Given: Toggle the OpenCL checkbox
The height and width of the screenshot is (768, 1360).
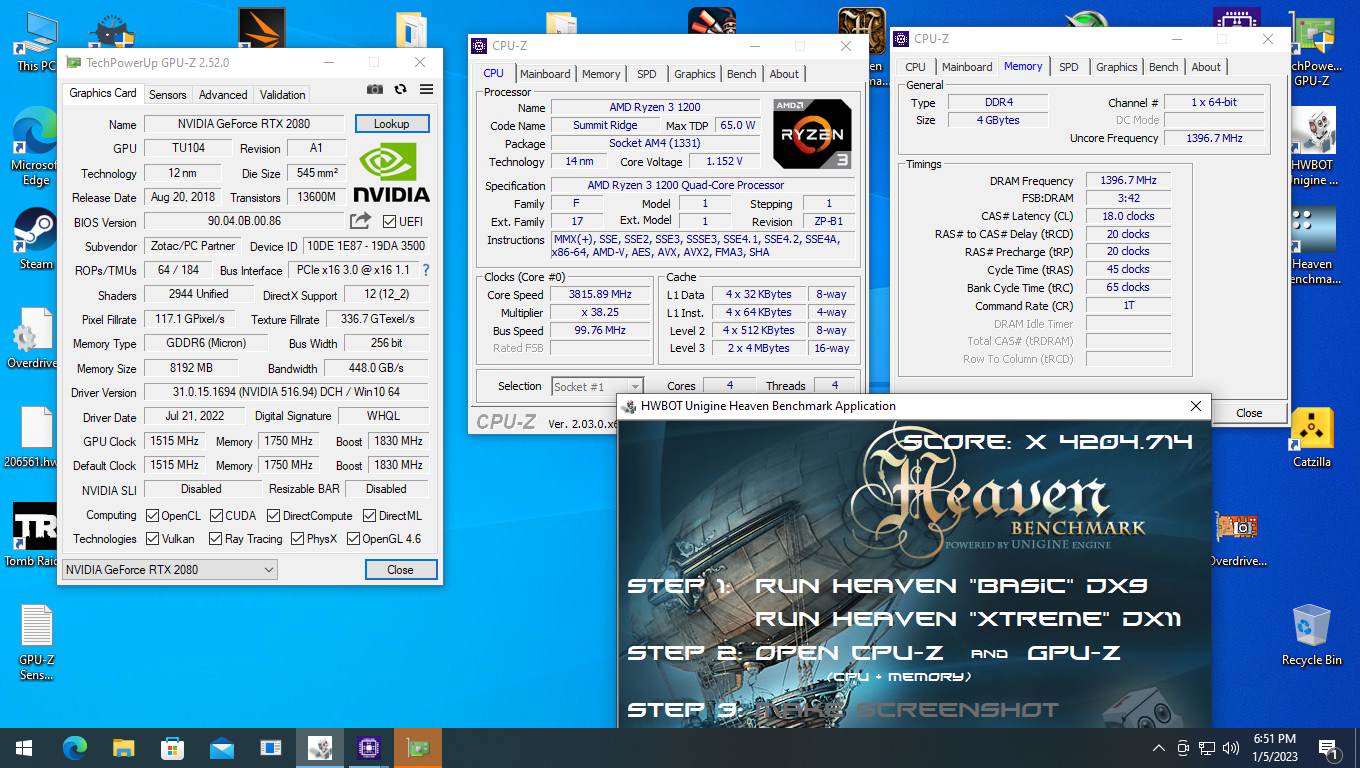Looking at the screenshot, I should [x=152, y=516].
